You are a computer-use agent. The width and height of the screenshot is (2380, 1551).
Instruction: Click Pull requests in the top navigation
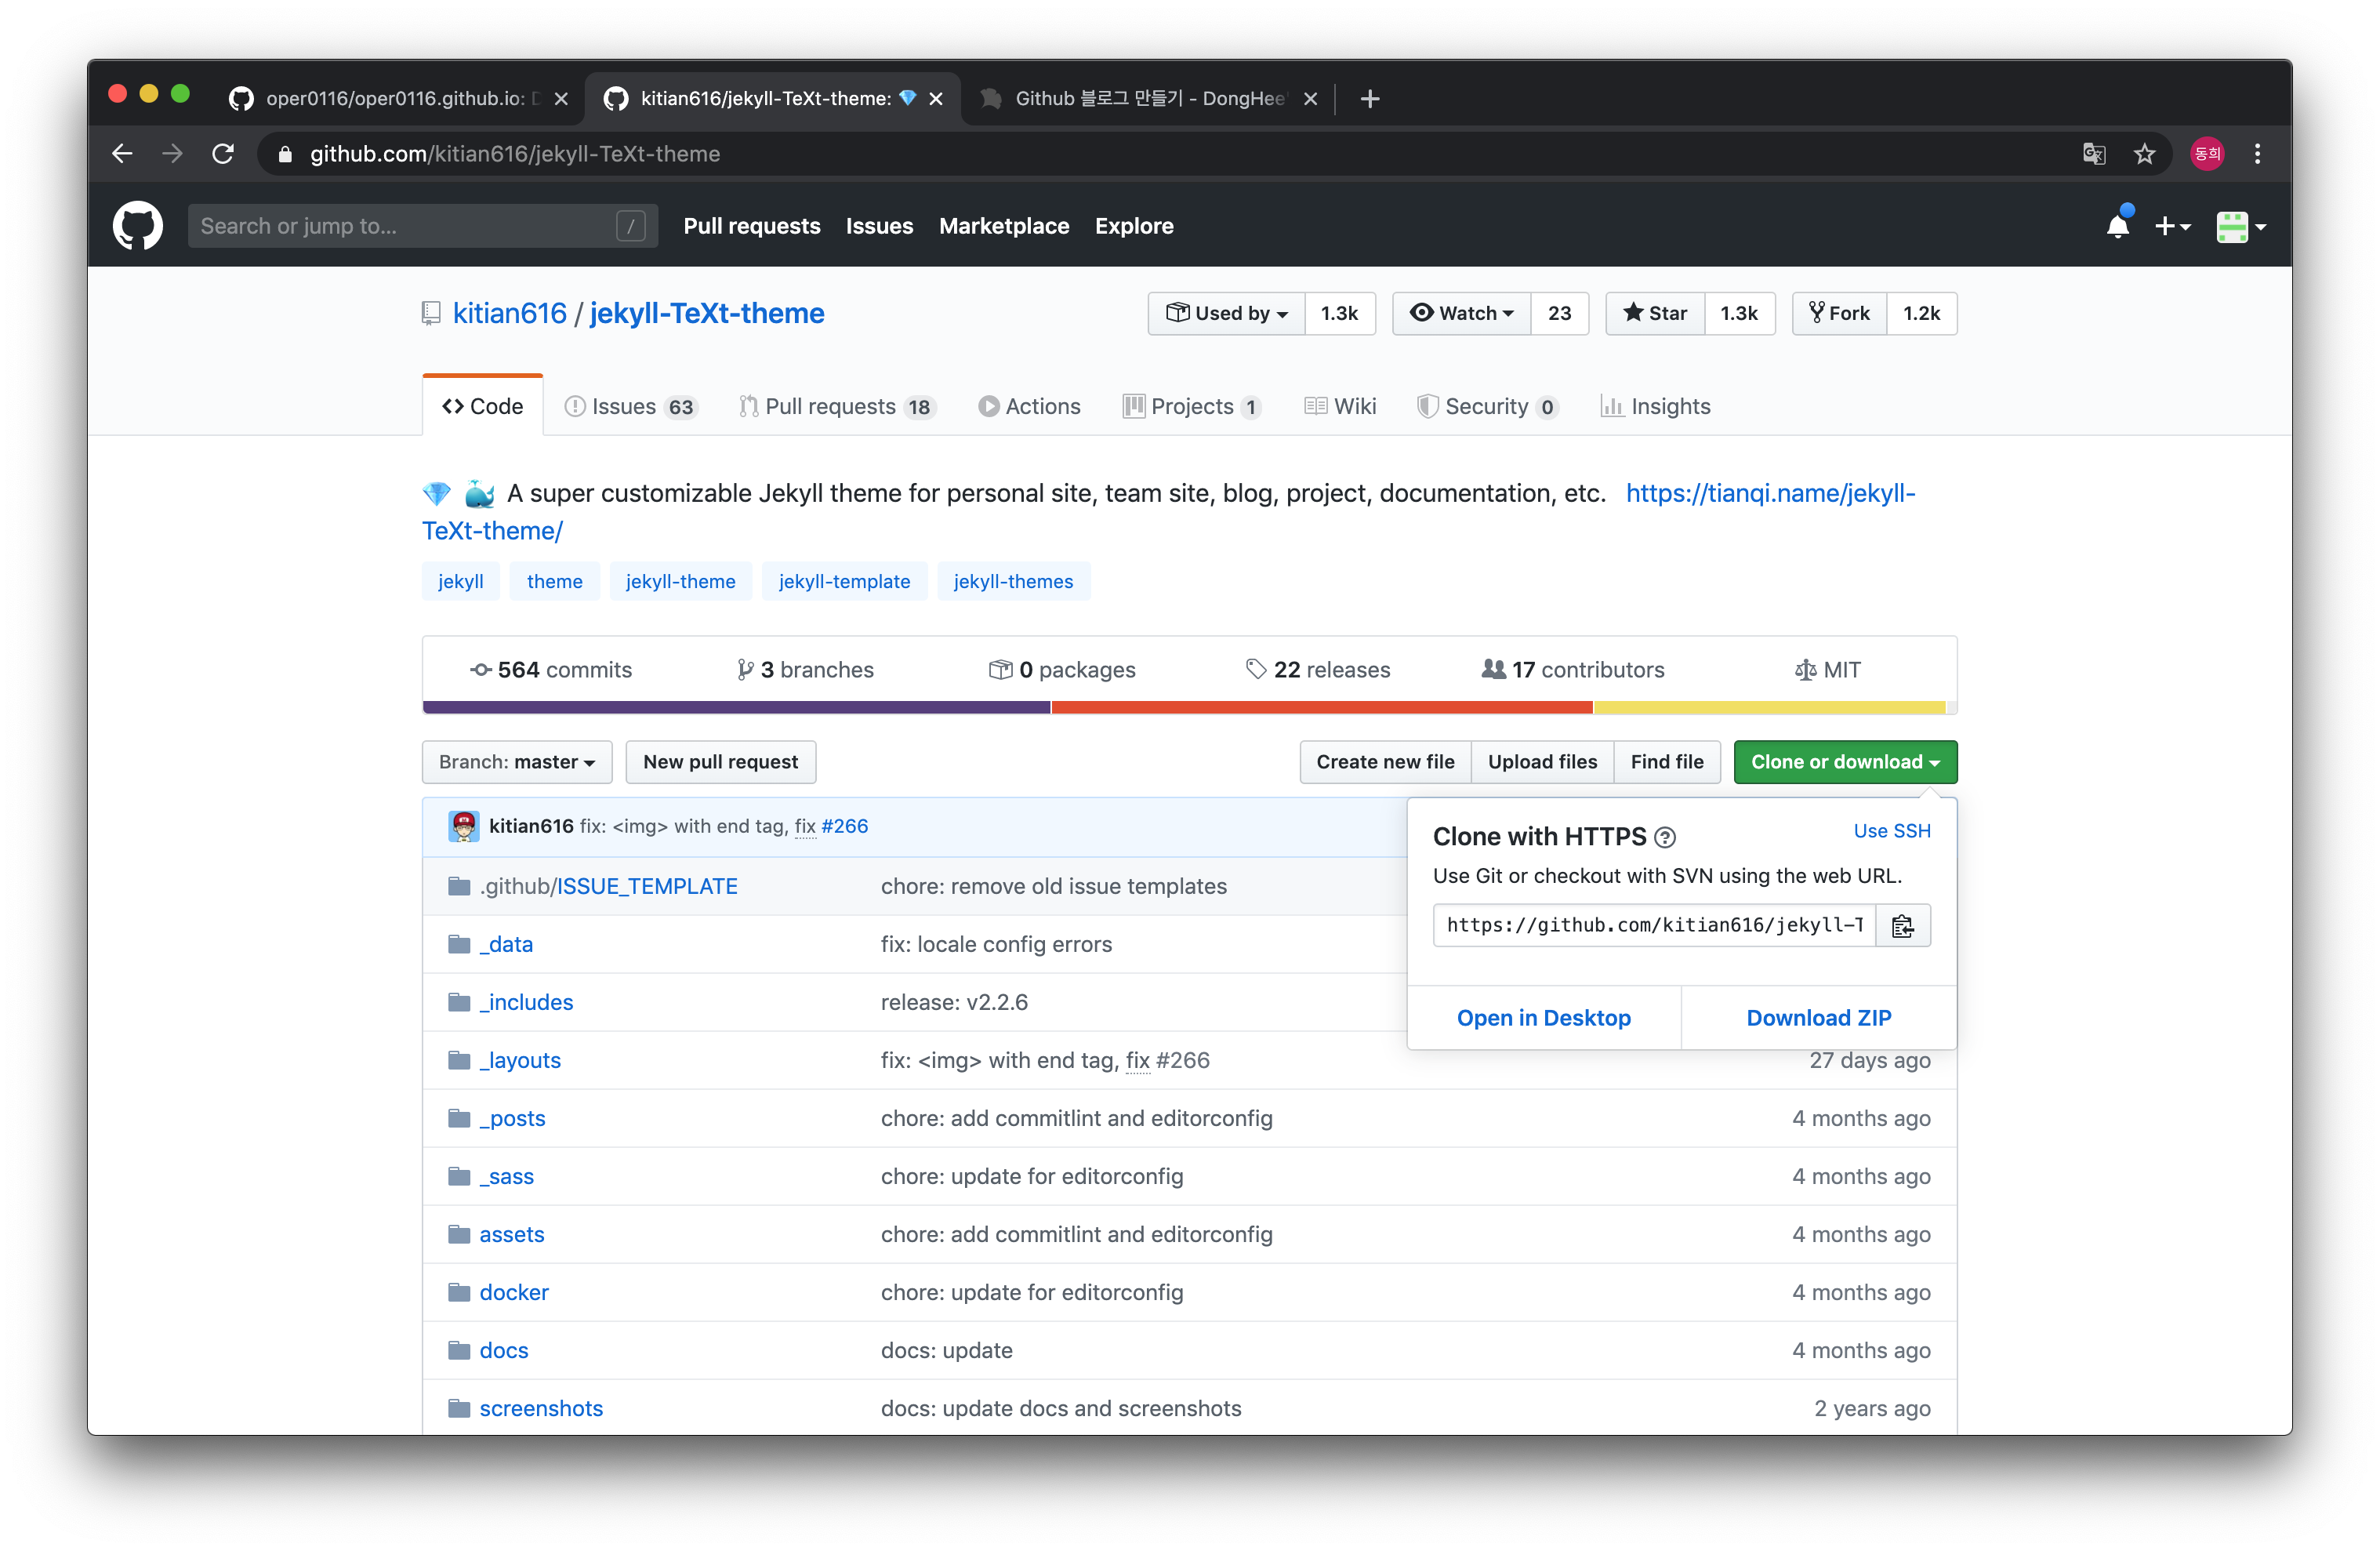pos(752,227)
